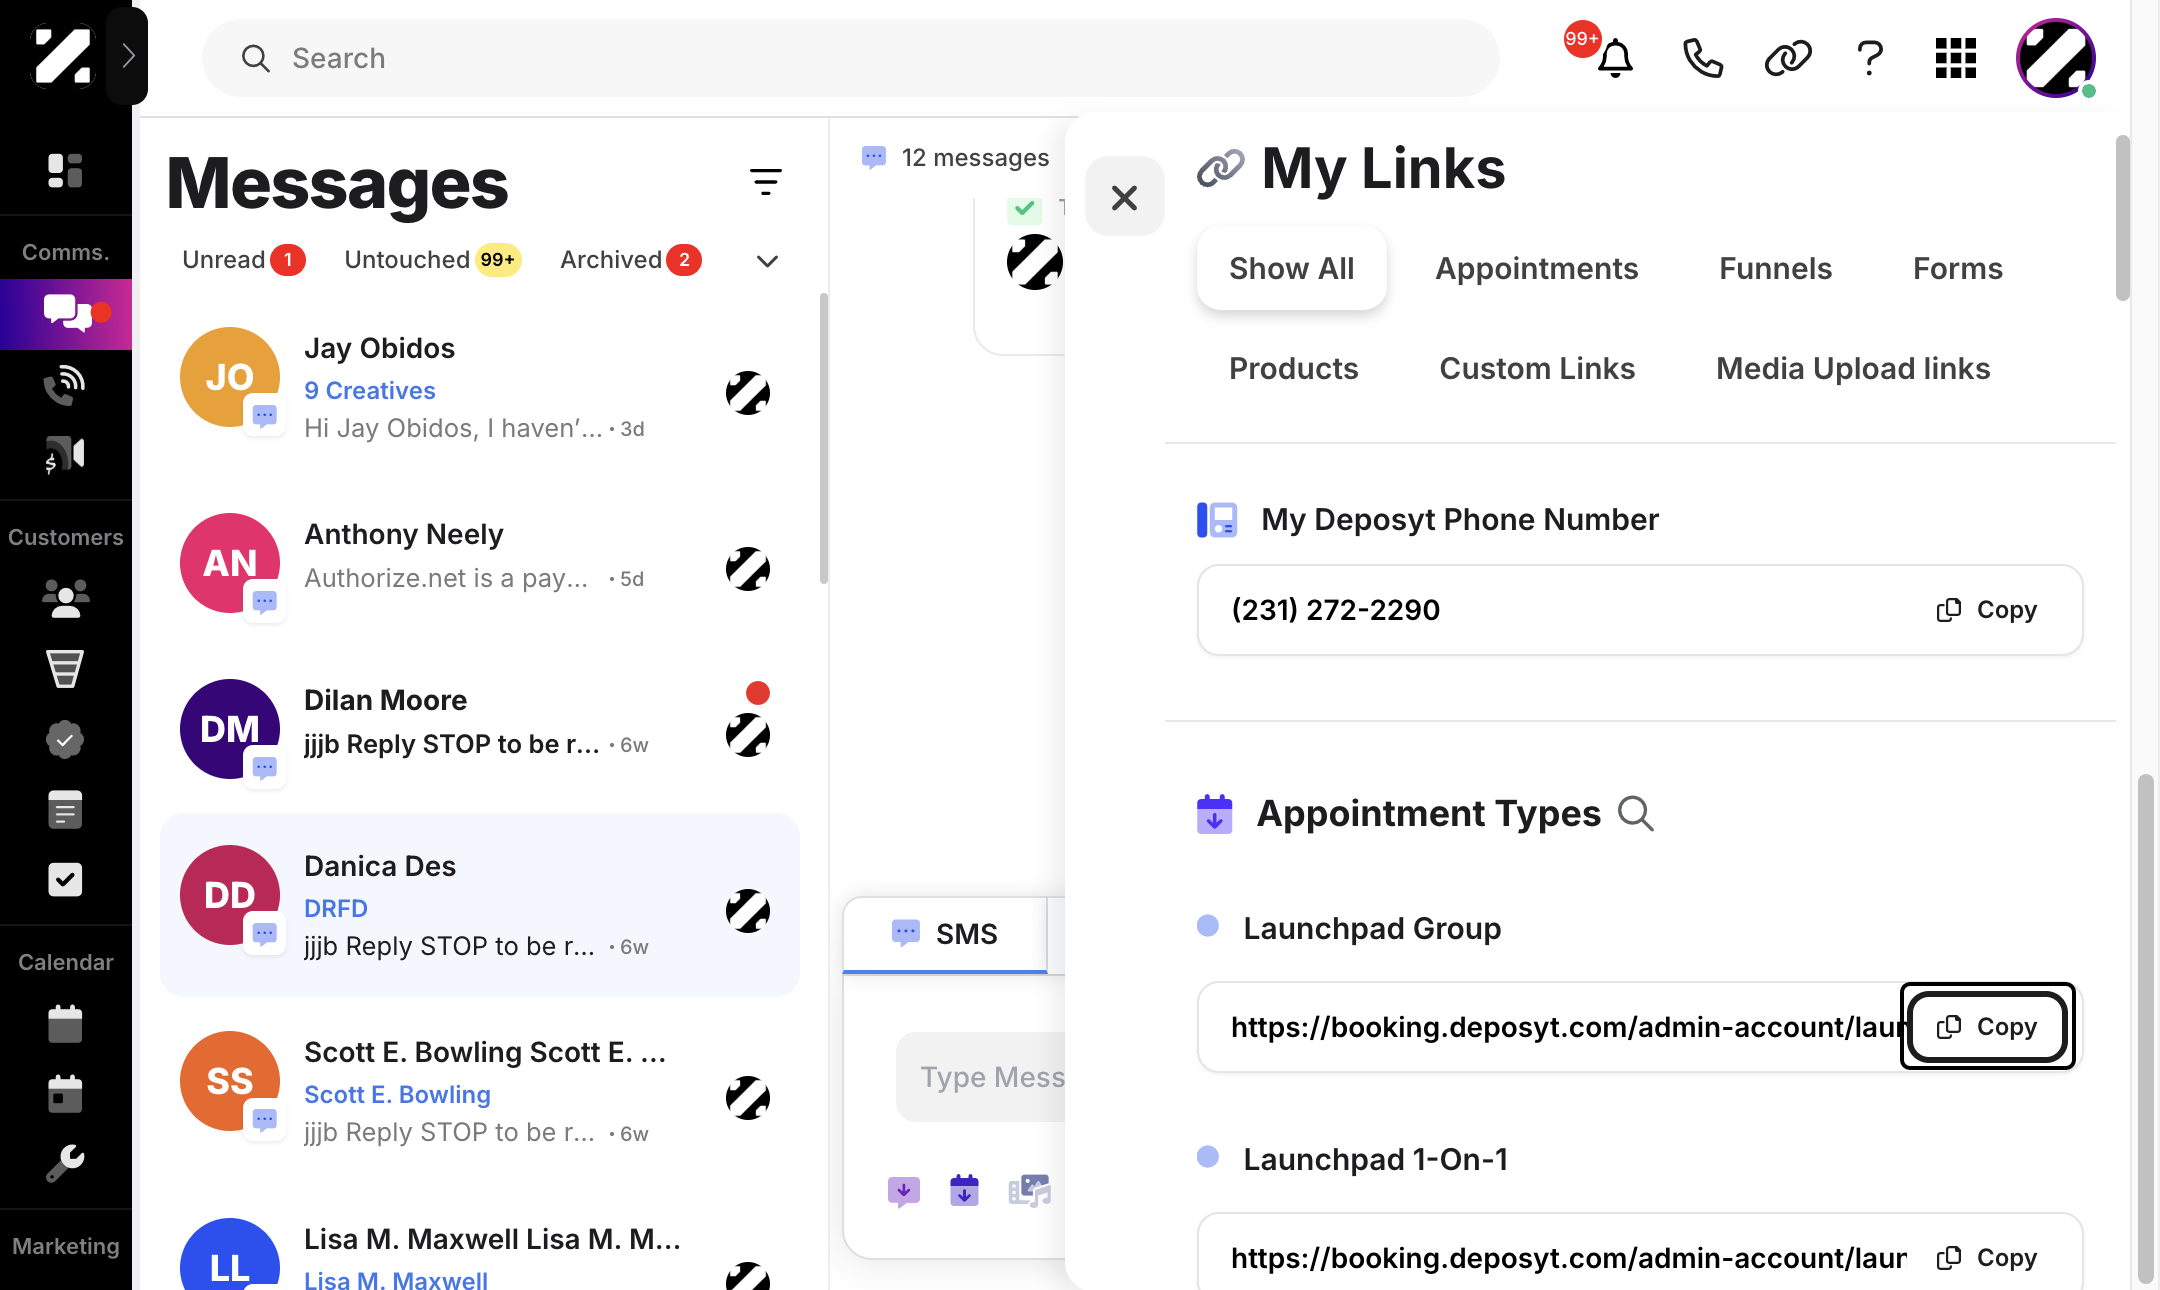2160x1290 pixels.
Task: Open the checked task list icon in sidebar
Action: 65,880
